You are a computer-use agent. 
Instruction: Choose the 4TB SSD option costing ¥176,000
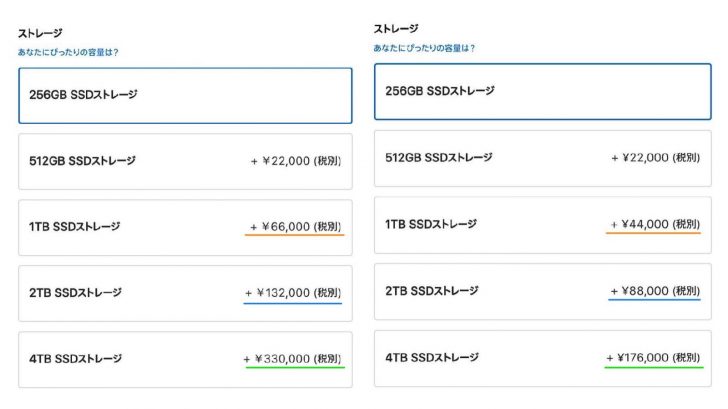pos(541,357)
